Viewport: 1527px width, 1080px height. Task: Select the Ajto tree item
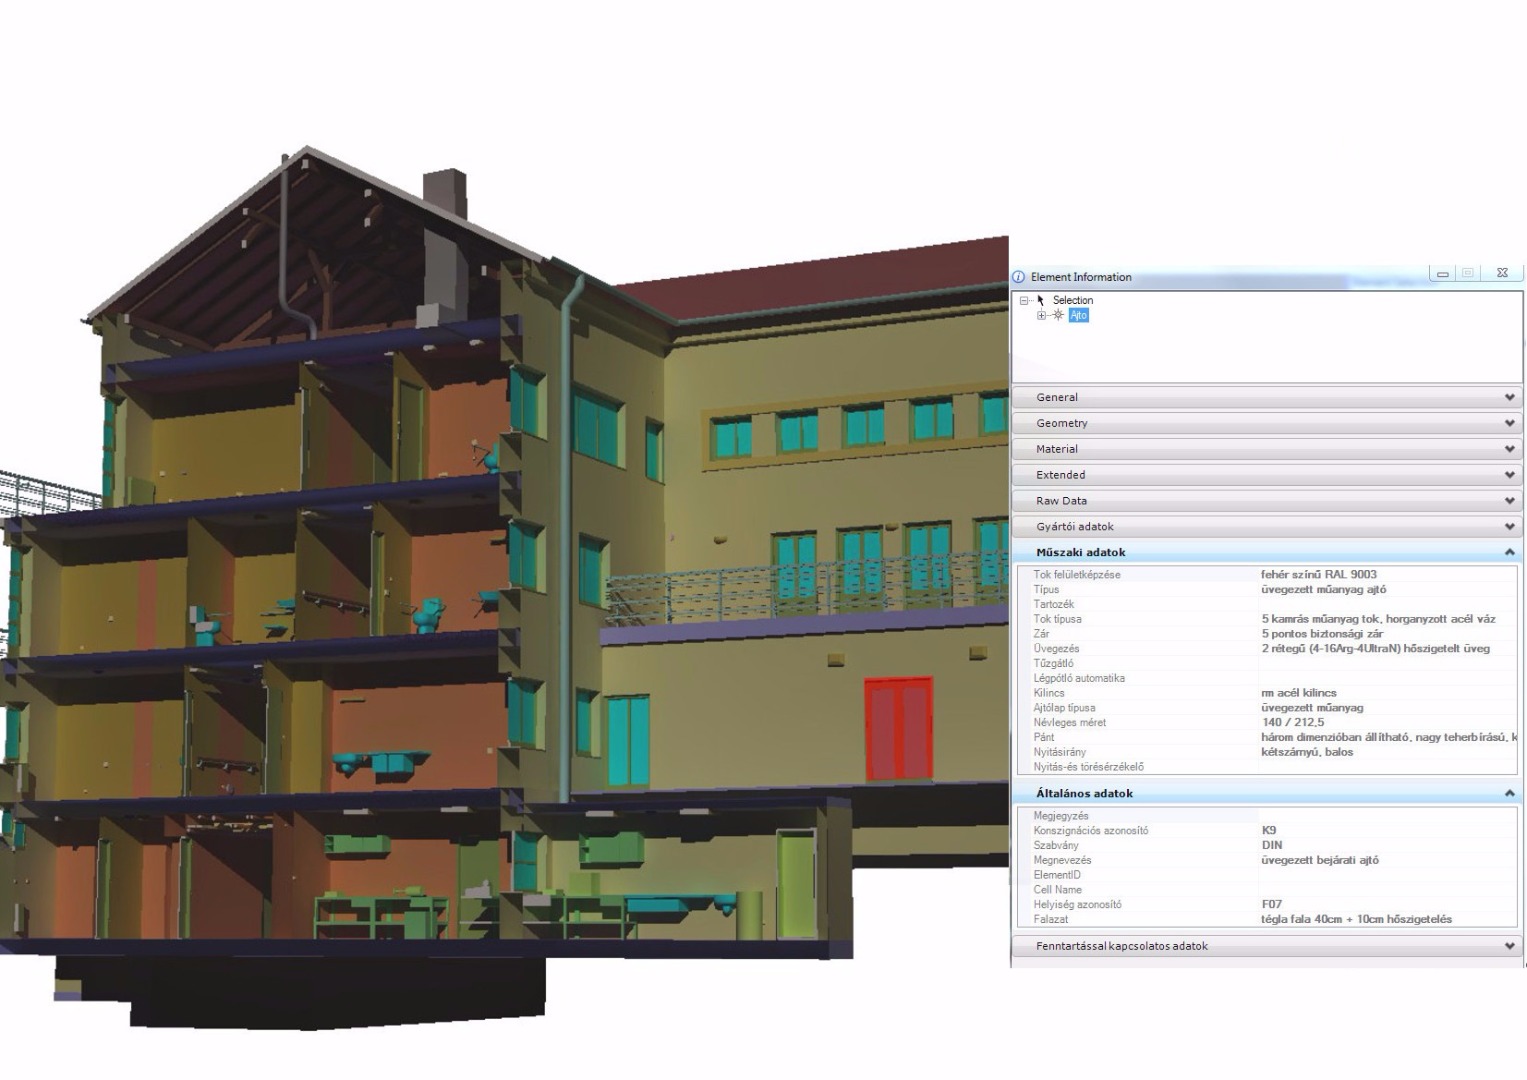(1078, 315)
